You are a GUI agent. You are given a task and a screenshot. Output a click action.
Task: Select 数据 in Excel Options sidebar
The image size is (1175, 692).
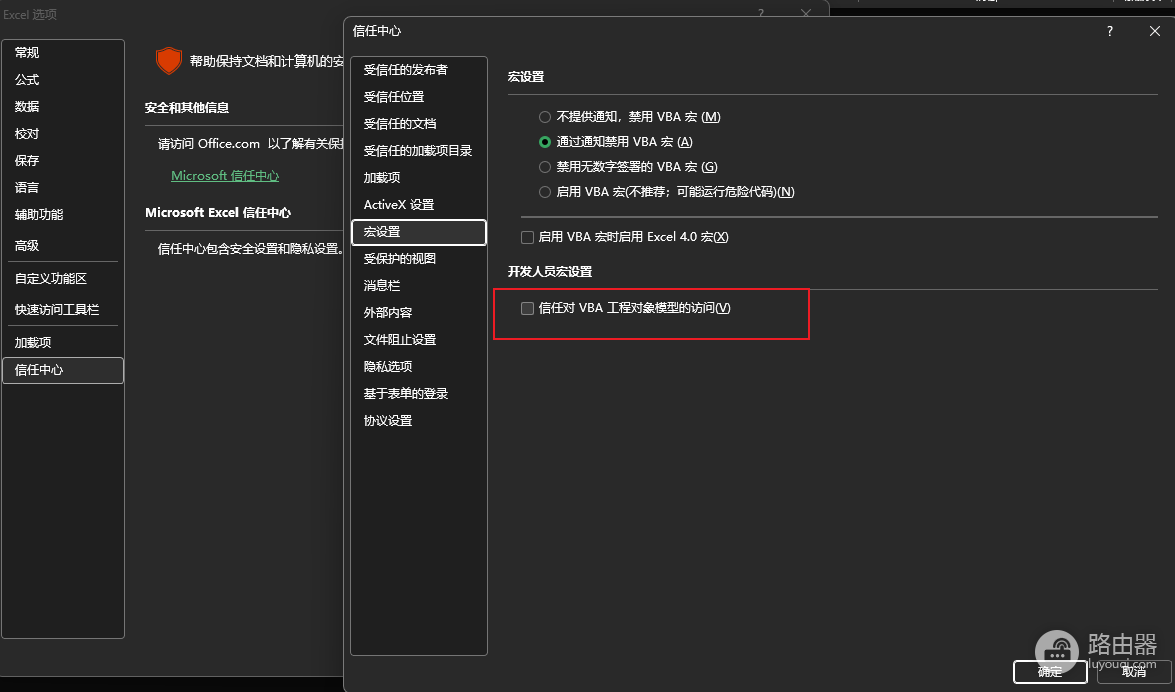tap(63, 106)
